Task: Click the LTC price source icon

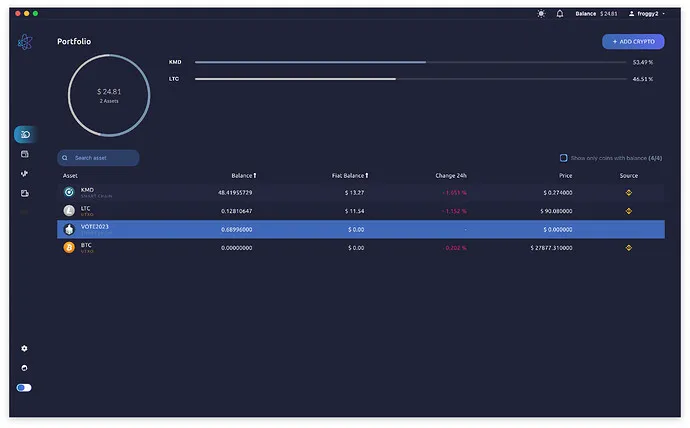Action: coord(629,211)
